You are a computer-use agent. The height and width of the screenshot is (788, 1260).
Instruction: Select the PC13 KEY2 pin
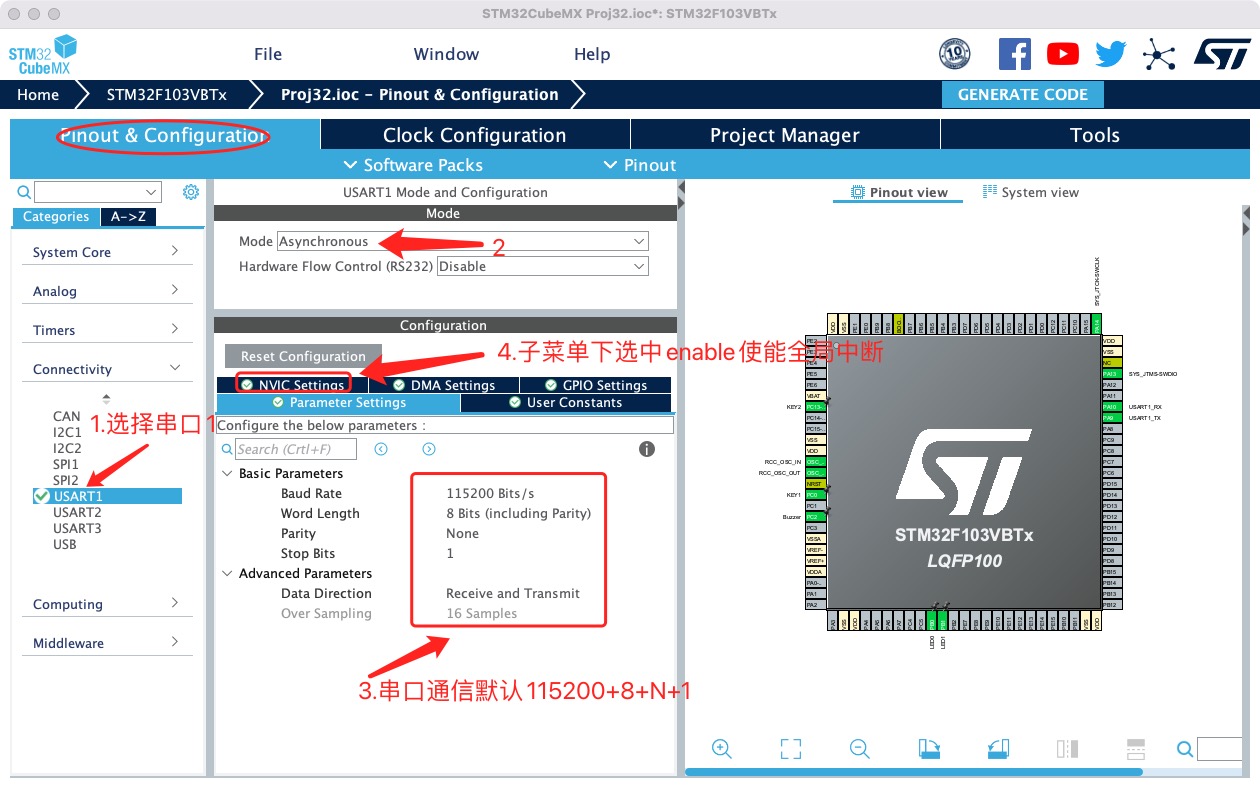click(814, 407)
